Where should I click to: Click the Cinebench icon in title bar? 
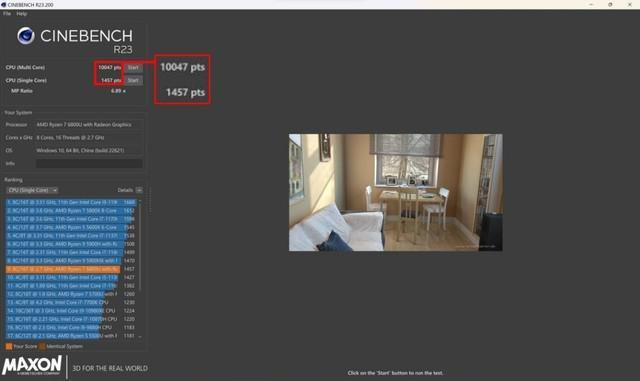pos(4,4)
